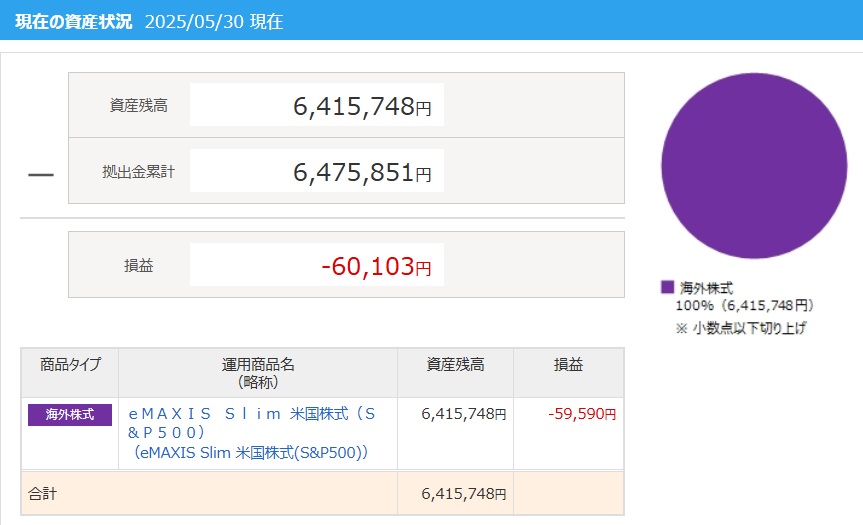Image resolution: width=863 pixels, height=525 pixels.
Task: Click the ※ 小数点以下切り上げ note
Action: (x=740, y=328)
